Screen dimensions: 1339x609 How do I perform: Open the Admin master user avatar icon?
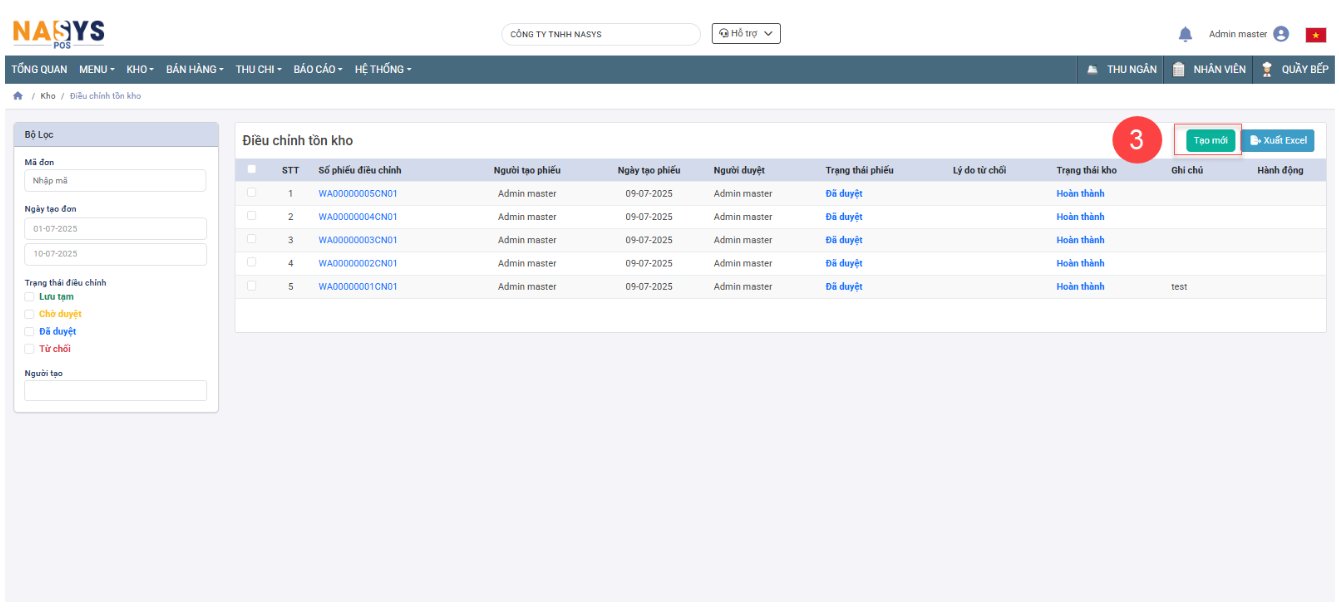1281,34
